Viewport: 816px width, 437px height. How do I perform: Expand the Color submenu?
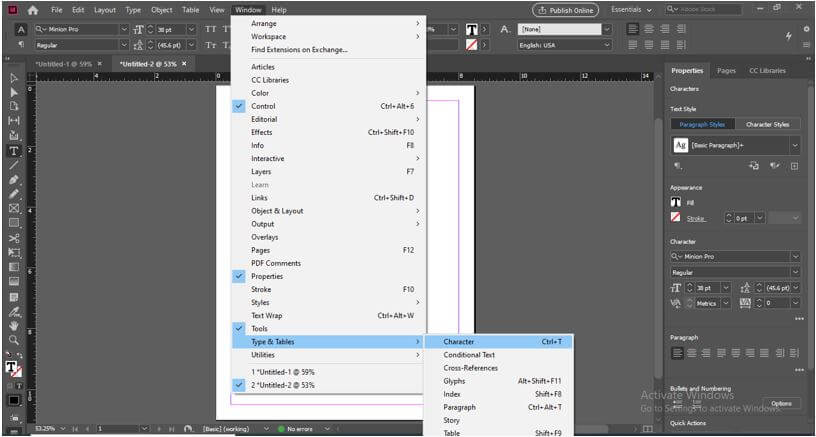click(x=329, y=93)
